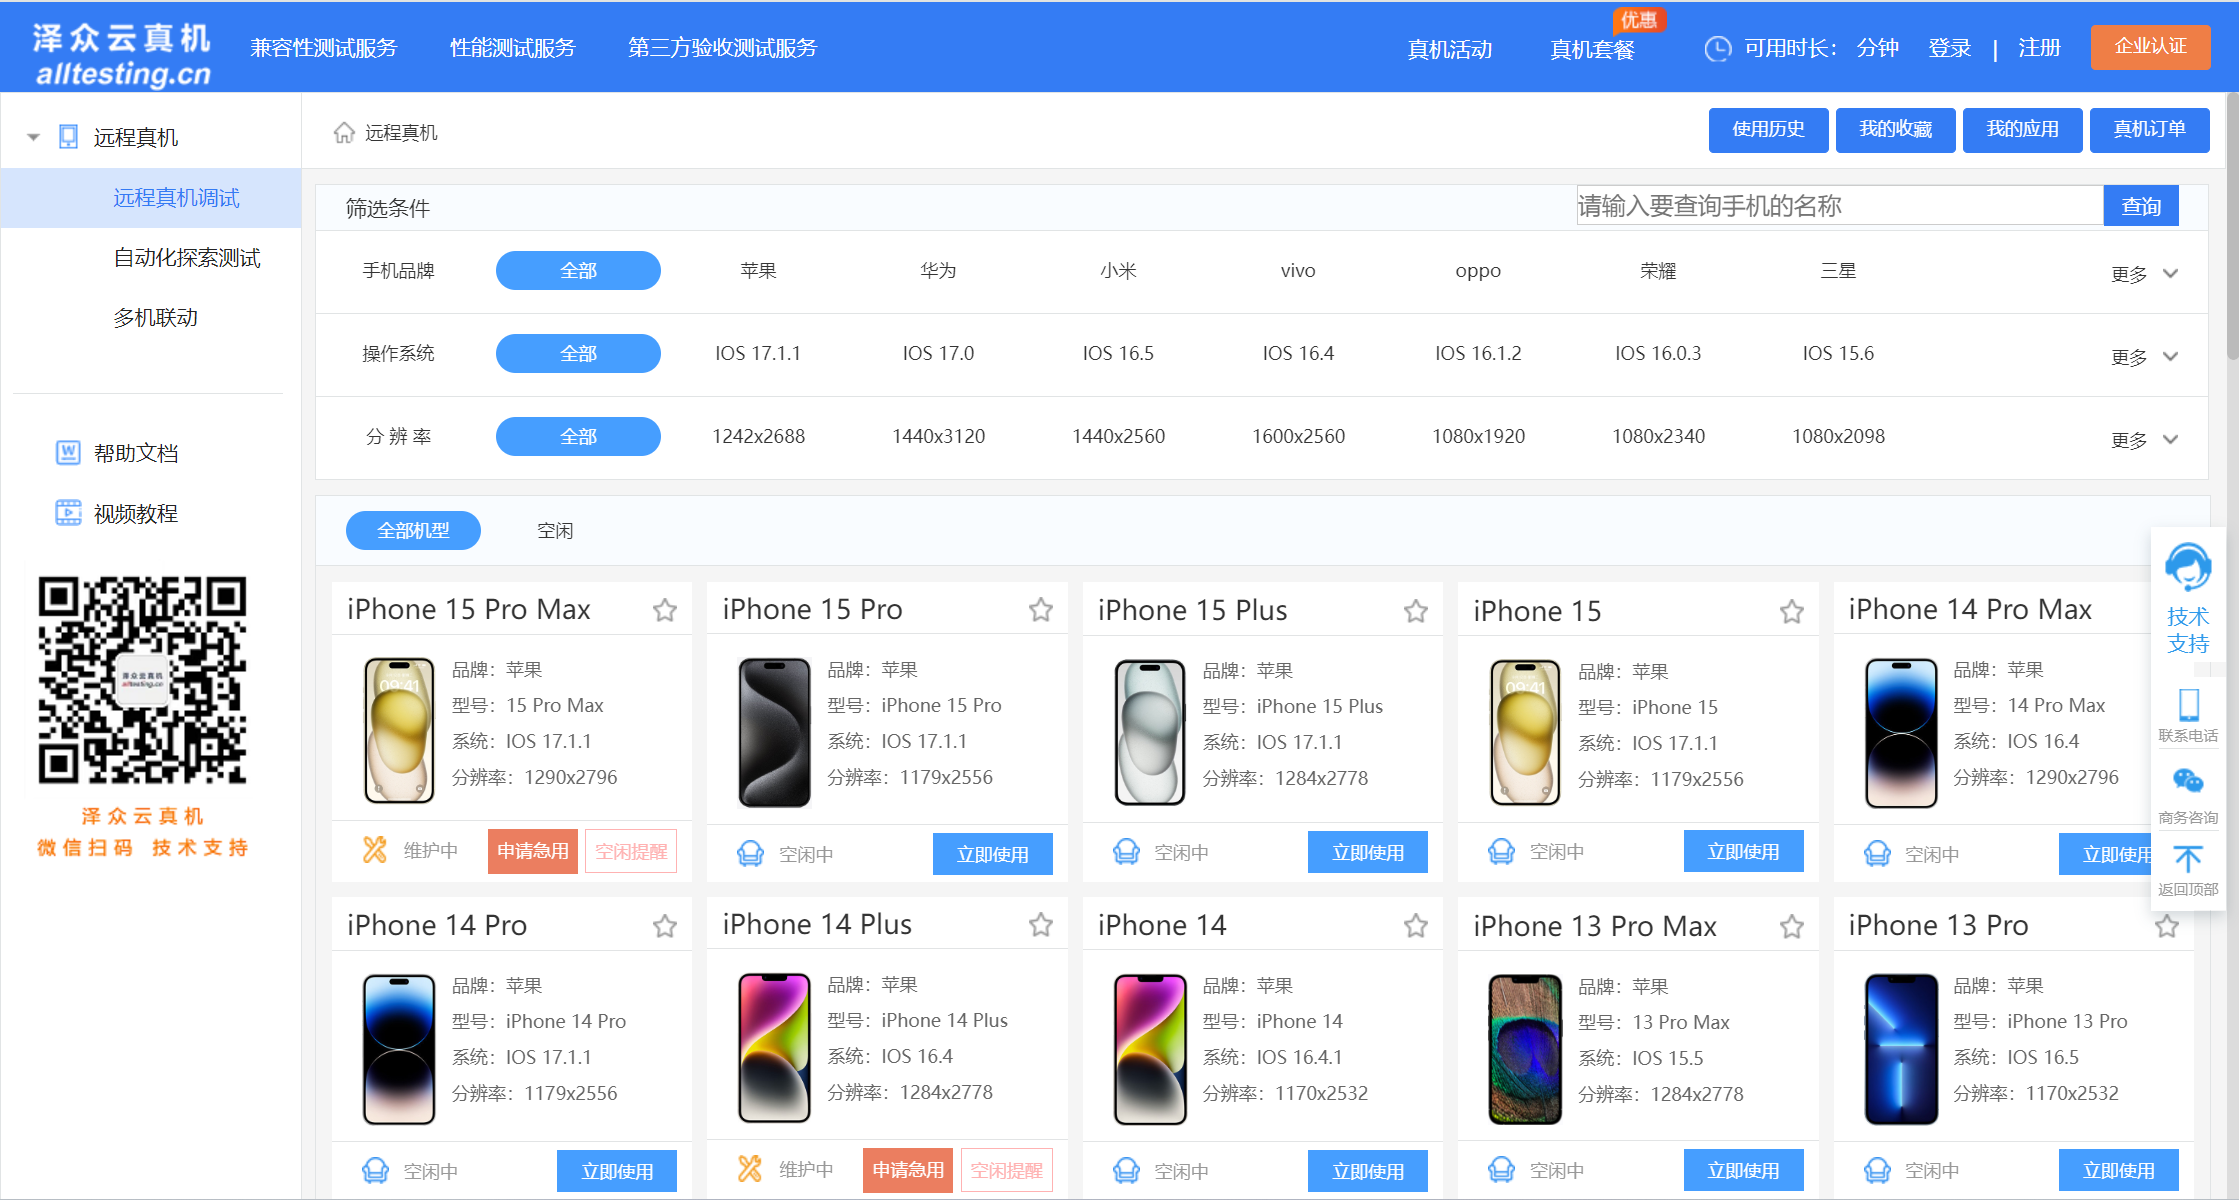Click the 联系电话 phone icon
Screen dimensions: 2239x1200
2188,705
